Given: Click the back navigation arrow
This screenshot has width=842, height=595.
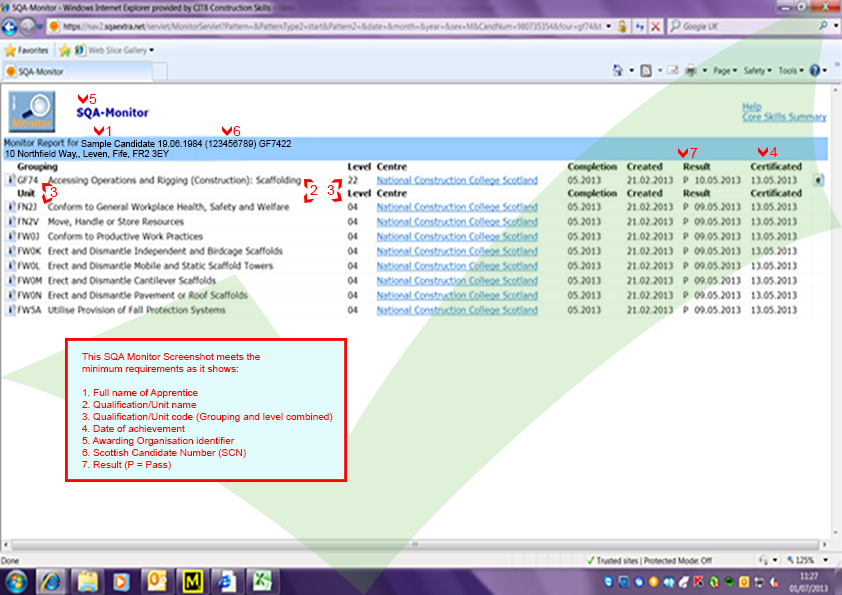Looking at the screenshot, I should pyautogui.click(x=10, y=26).
